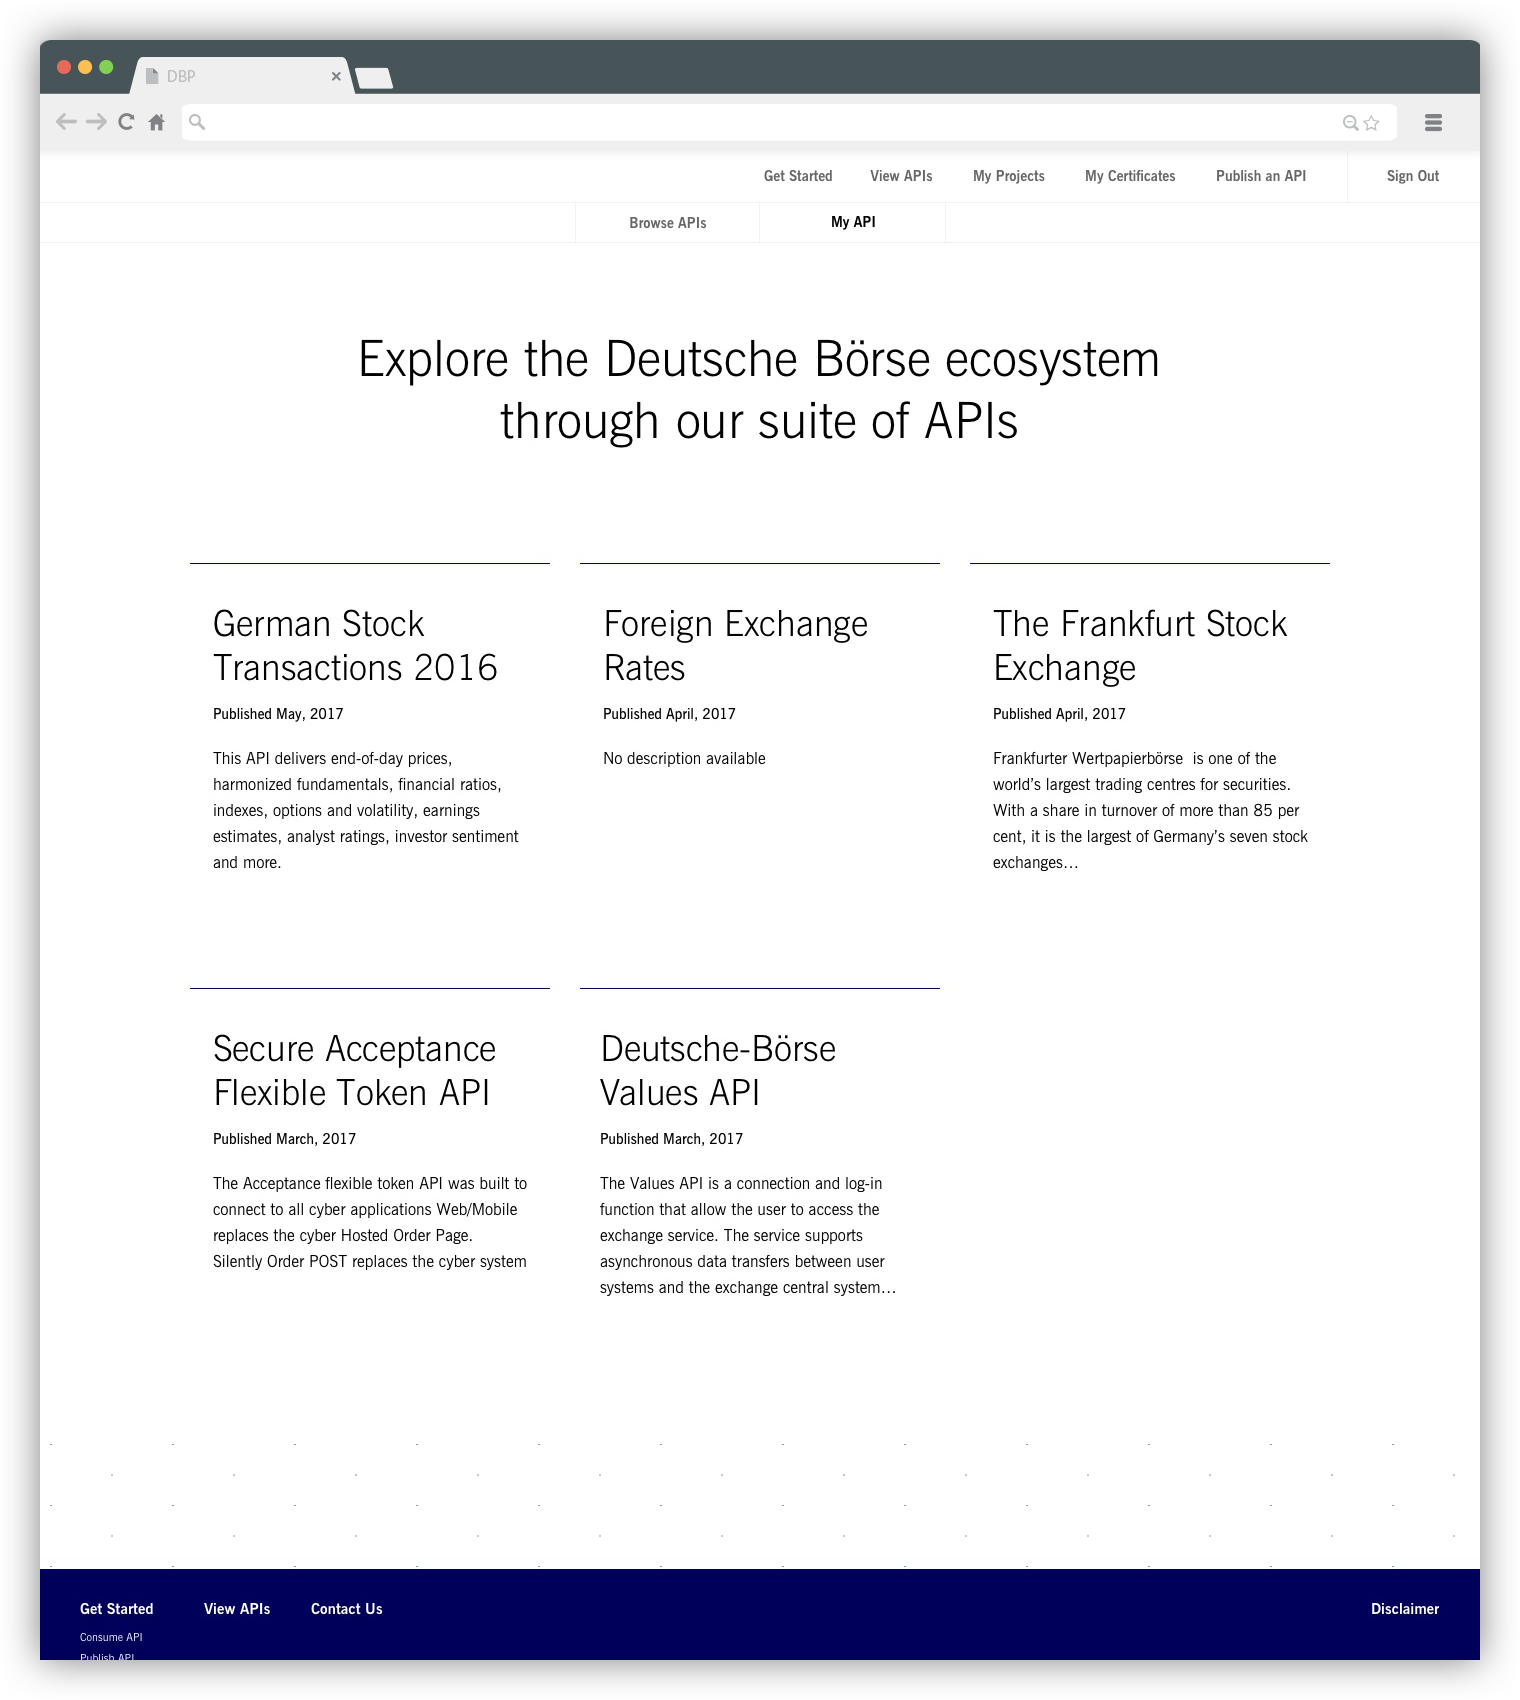Click the 'Explore the Deutsche Börse ecosystem' heading

coord(759,390)
